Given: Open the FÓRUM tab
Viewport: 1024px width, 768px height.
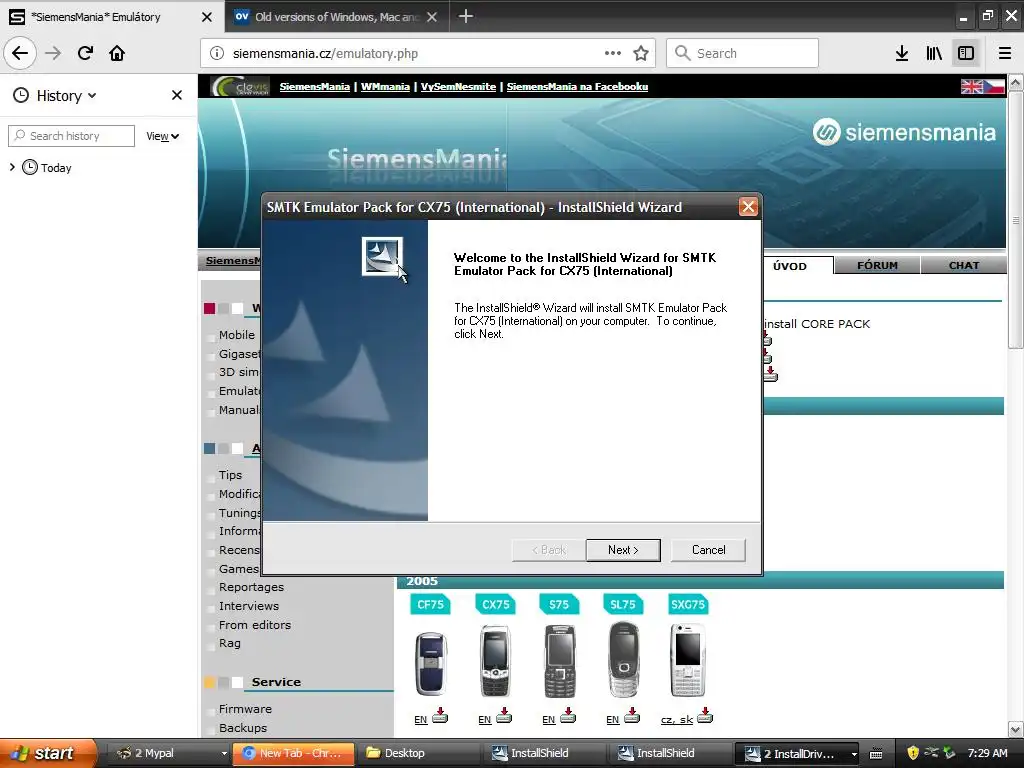Looking at the screenshot, I should 877,265.
